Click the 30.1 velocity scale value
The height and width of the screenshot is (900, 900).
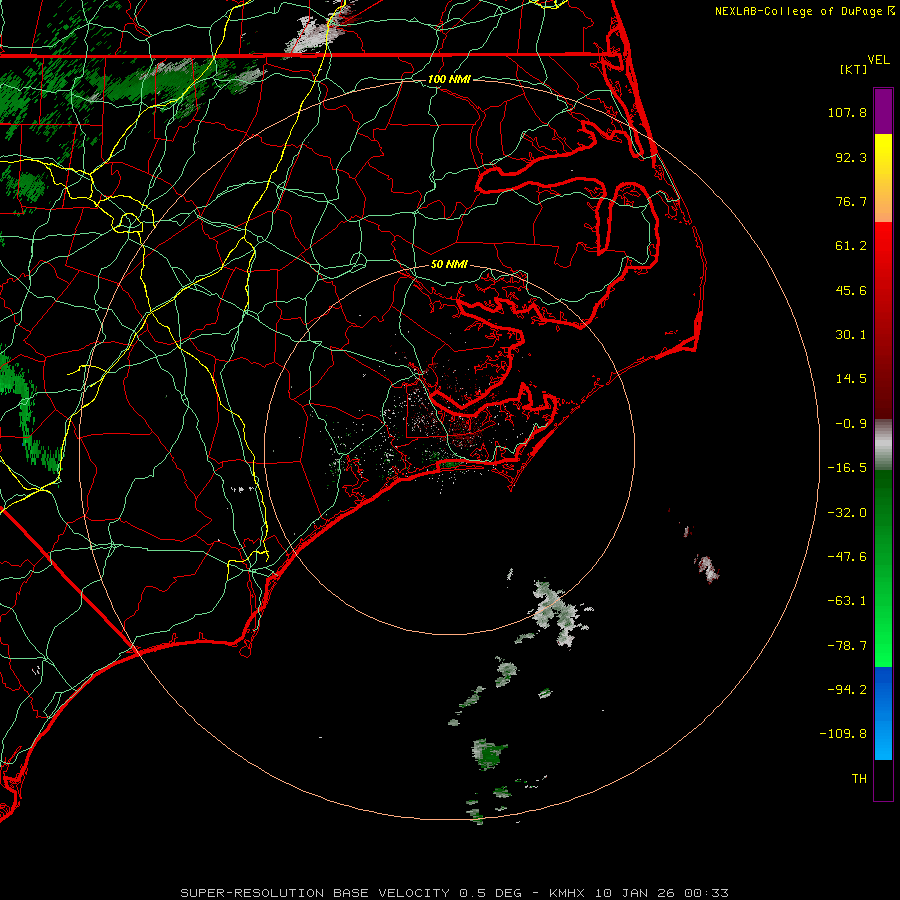pos(851,335)
